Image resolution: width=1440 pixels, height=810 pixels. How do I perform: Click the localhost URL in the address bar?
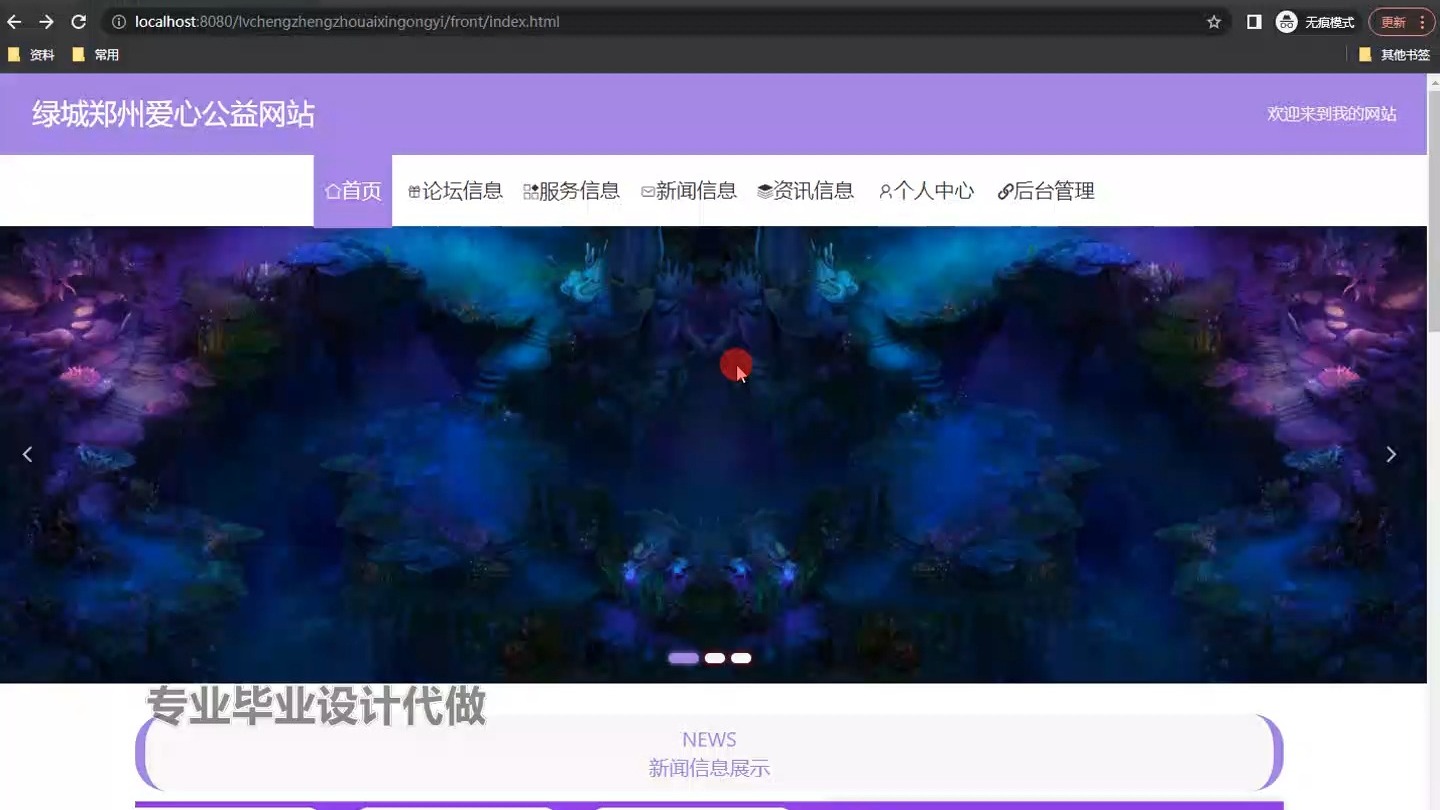[x=347, y=22]
